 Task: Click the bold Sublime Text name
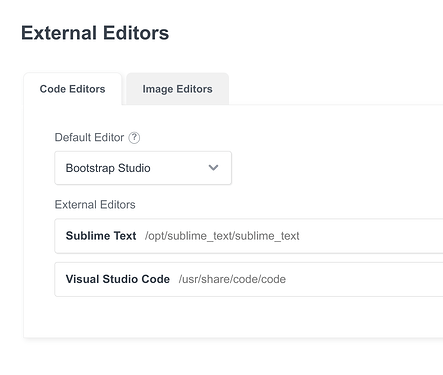[101, 236]
